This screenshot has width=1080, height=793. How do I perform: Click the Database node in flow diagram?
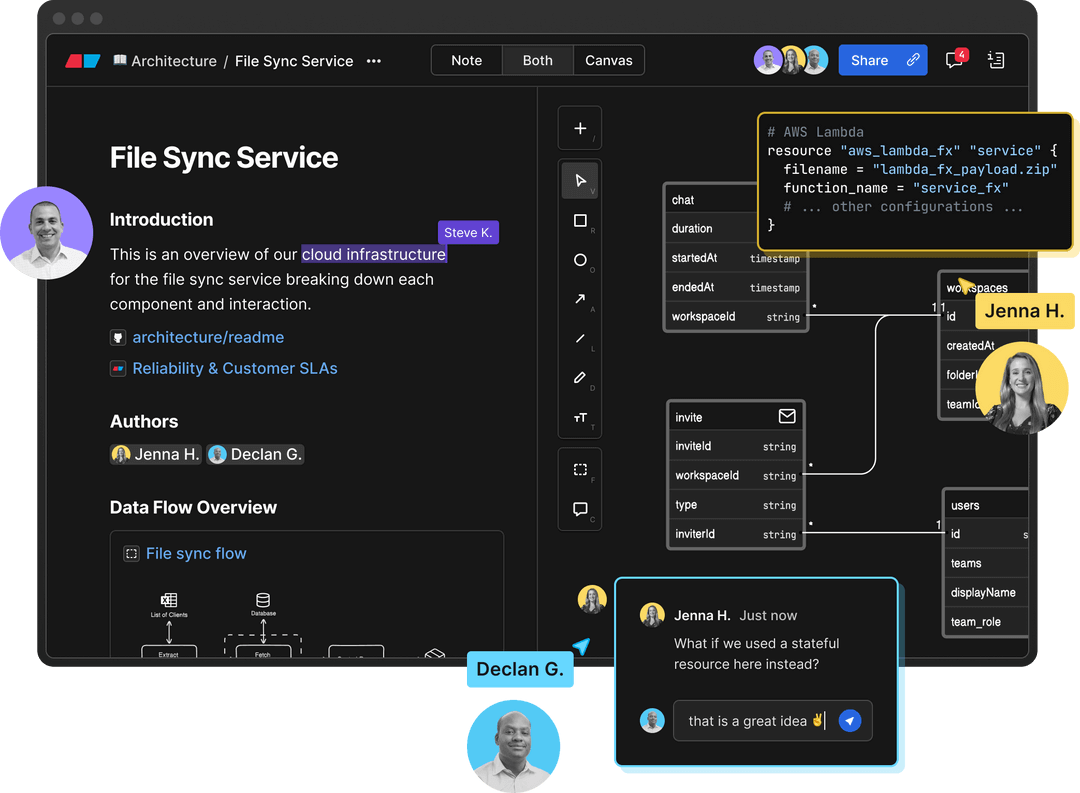coord(263,604)
